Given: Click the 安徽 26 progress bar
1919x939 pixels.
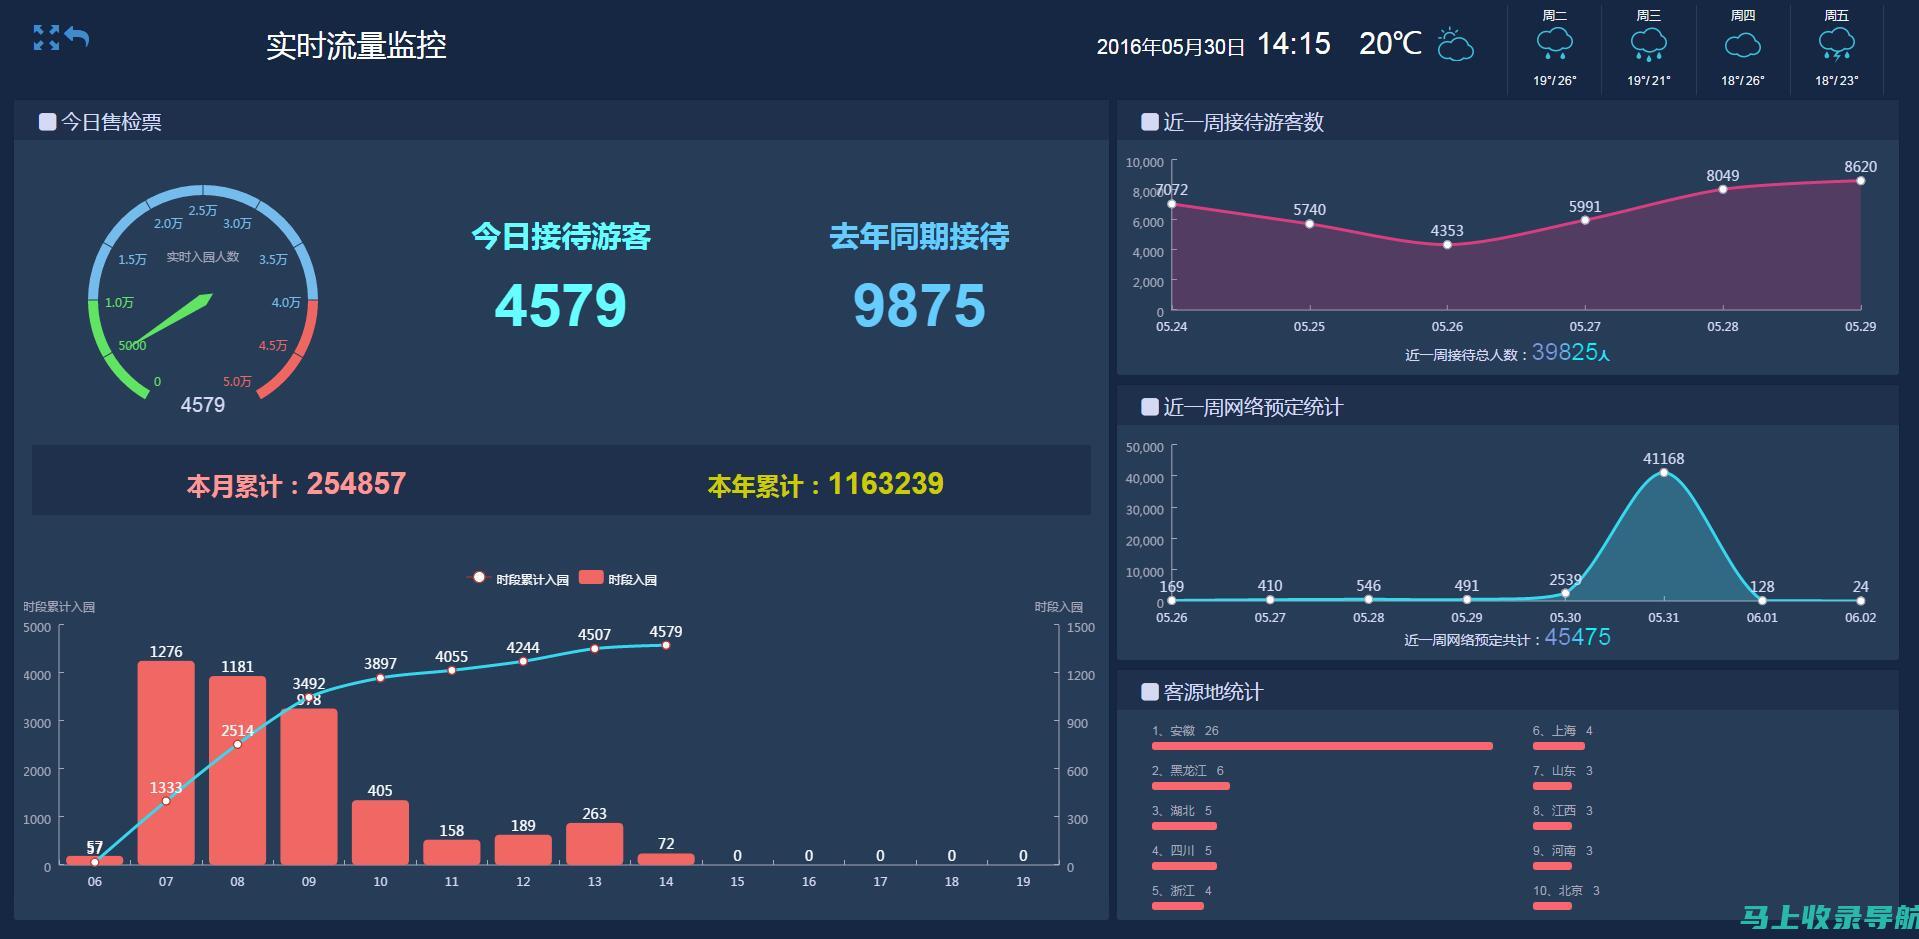Looking at the screenshot, I should (x=1322, y=746).
